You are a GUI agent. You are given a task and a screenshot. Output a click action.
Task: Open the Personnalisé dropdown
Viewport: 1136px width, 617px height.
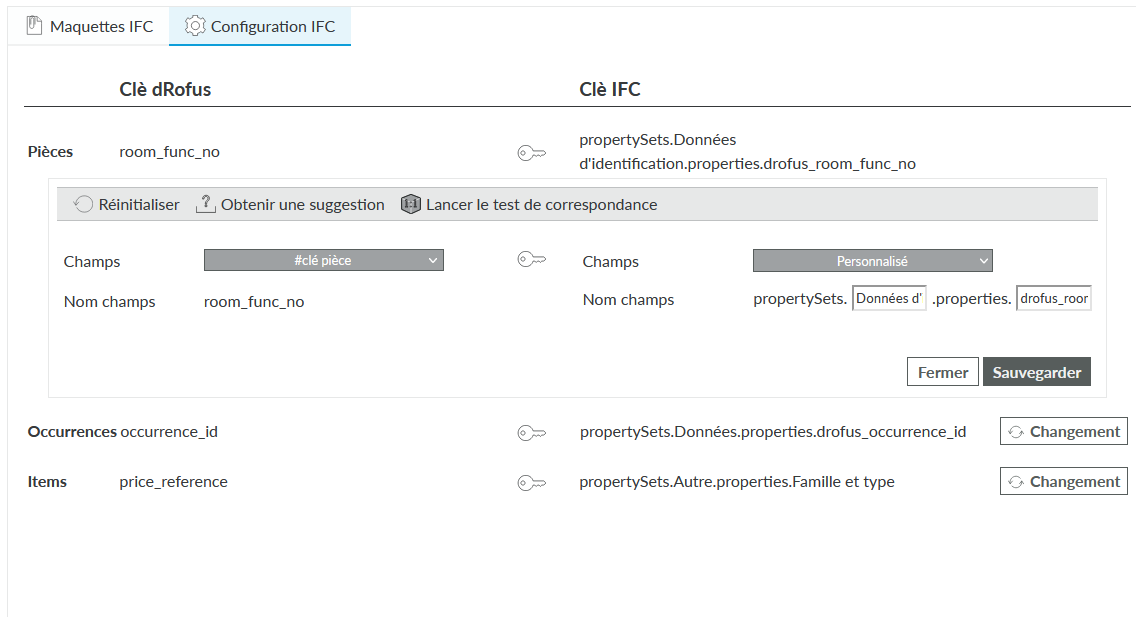(x=872, y=261)
